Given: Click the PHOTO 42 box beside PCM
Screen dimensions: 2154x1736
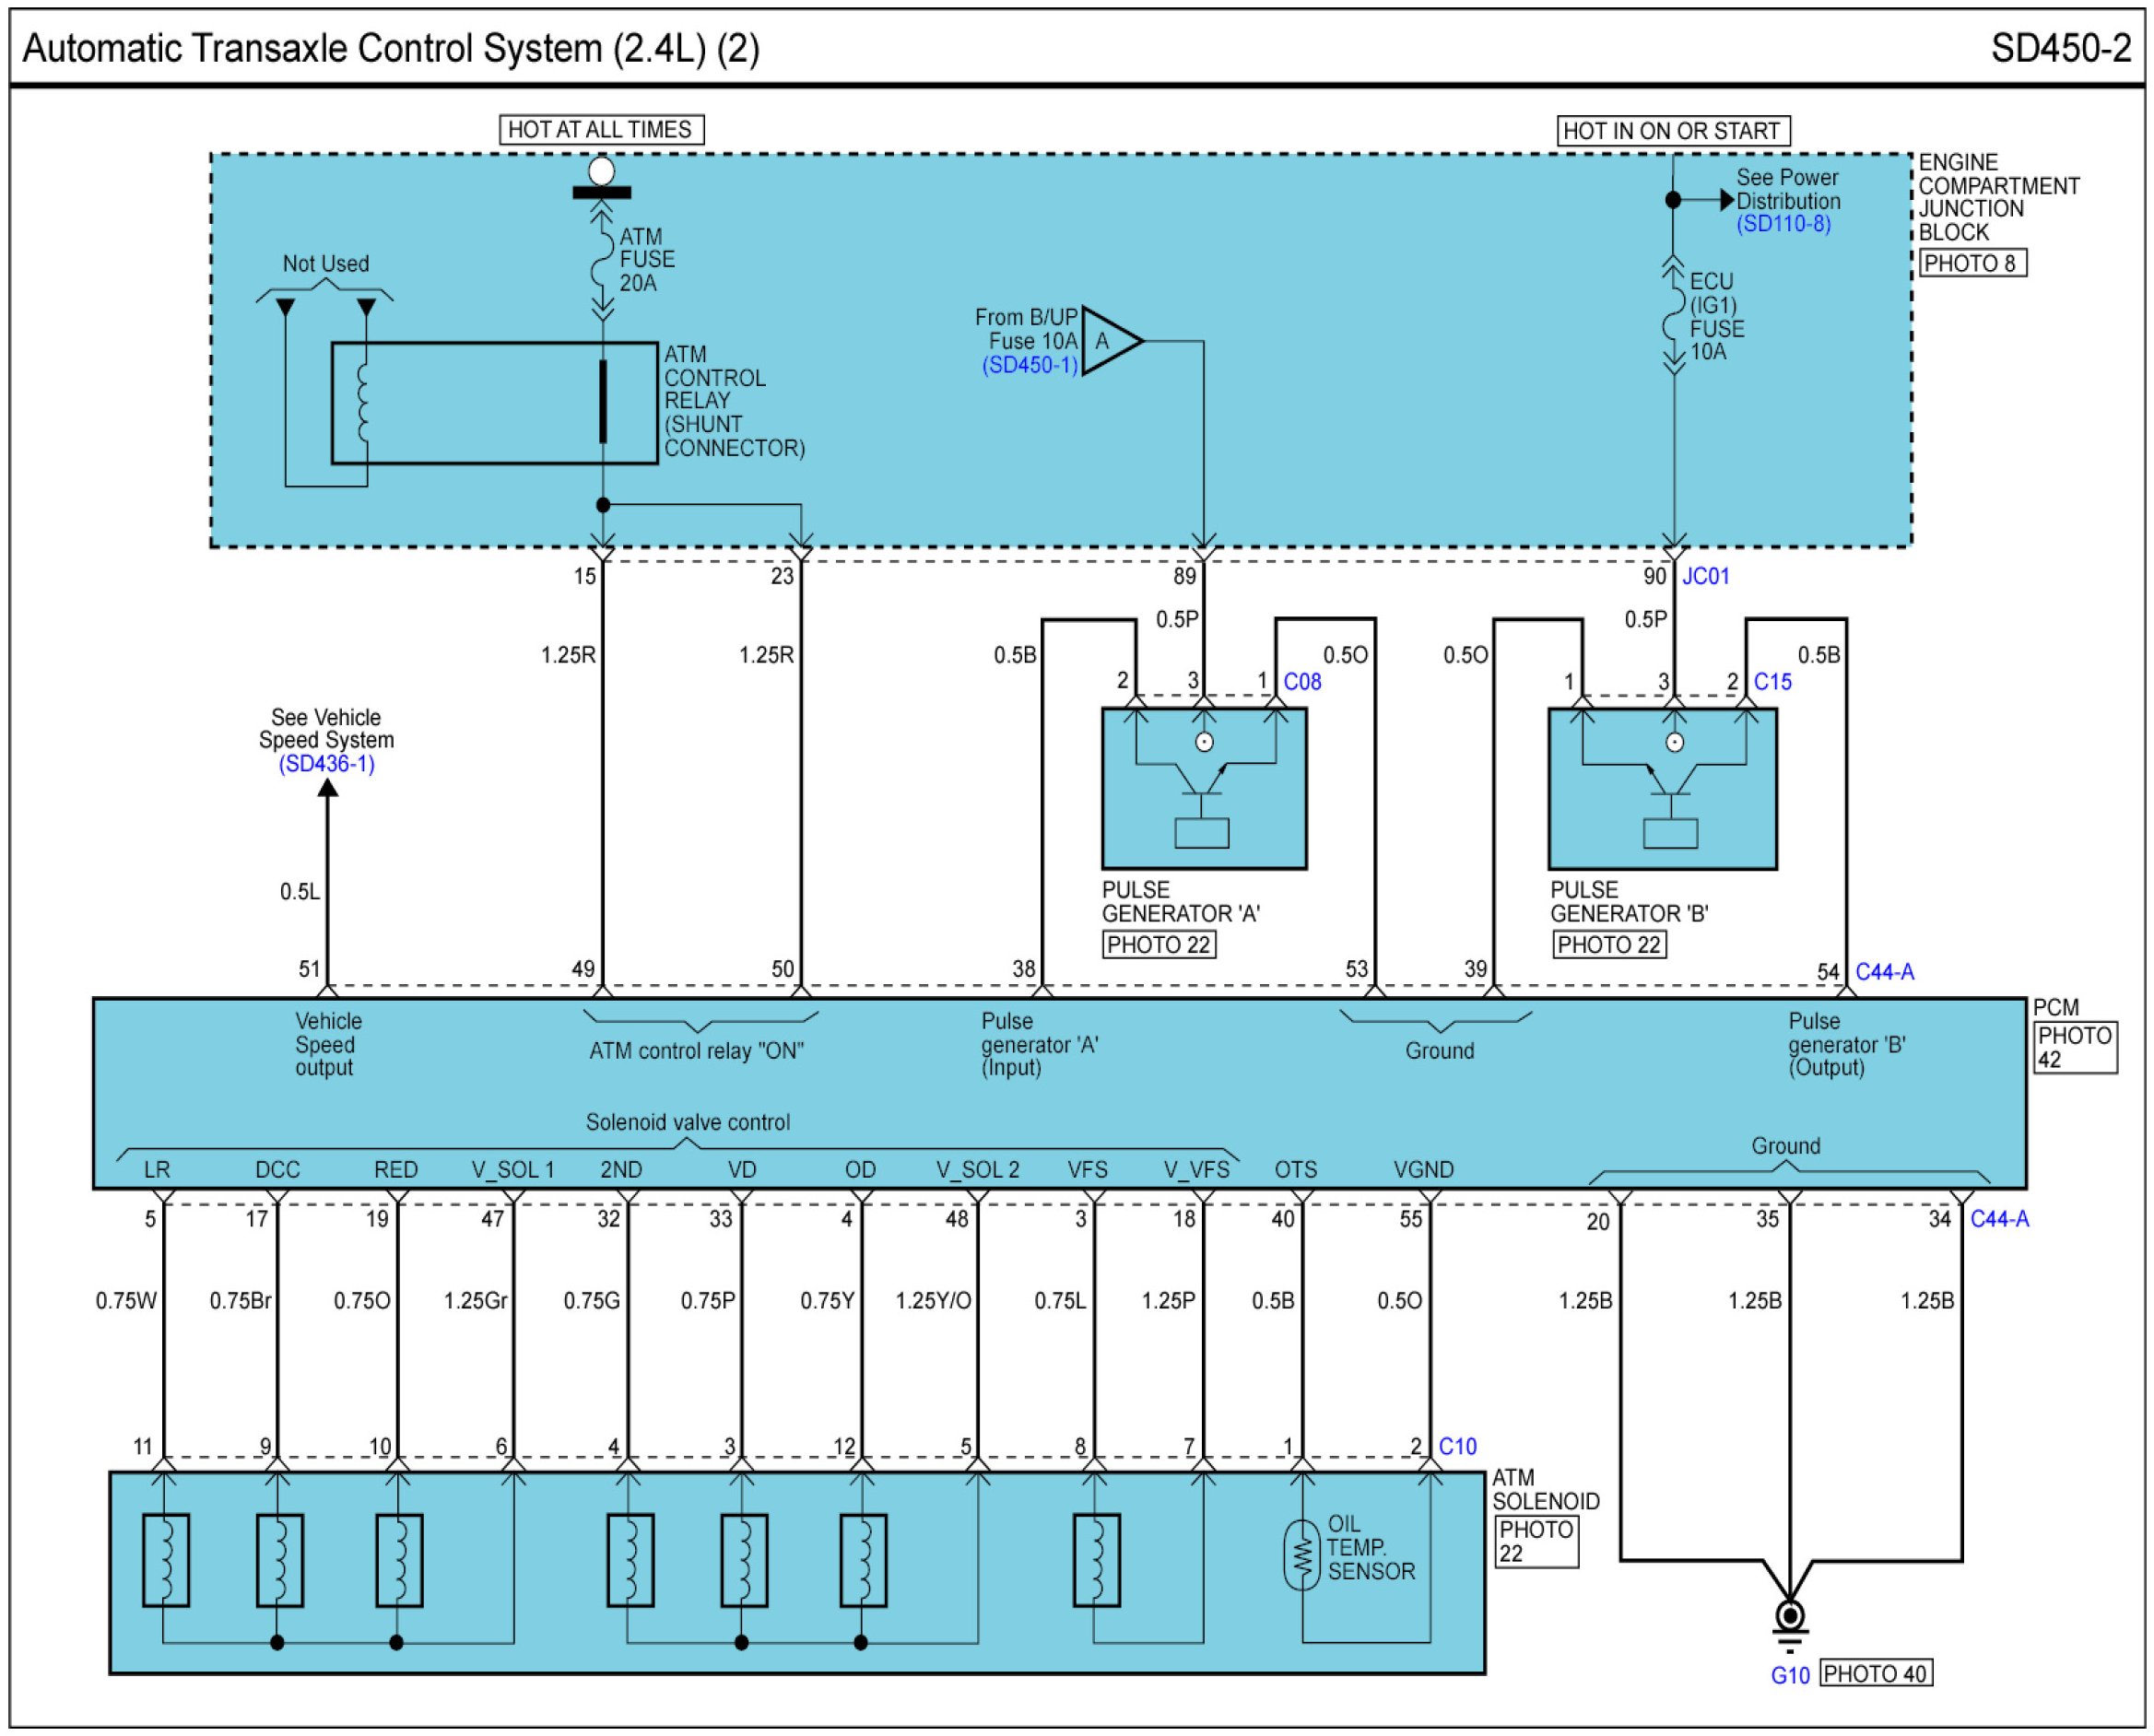Looking at the screenshot, I should [2074, 1047].
